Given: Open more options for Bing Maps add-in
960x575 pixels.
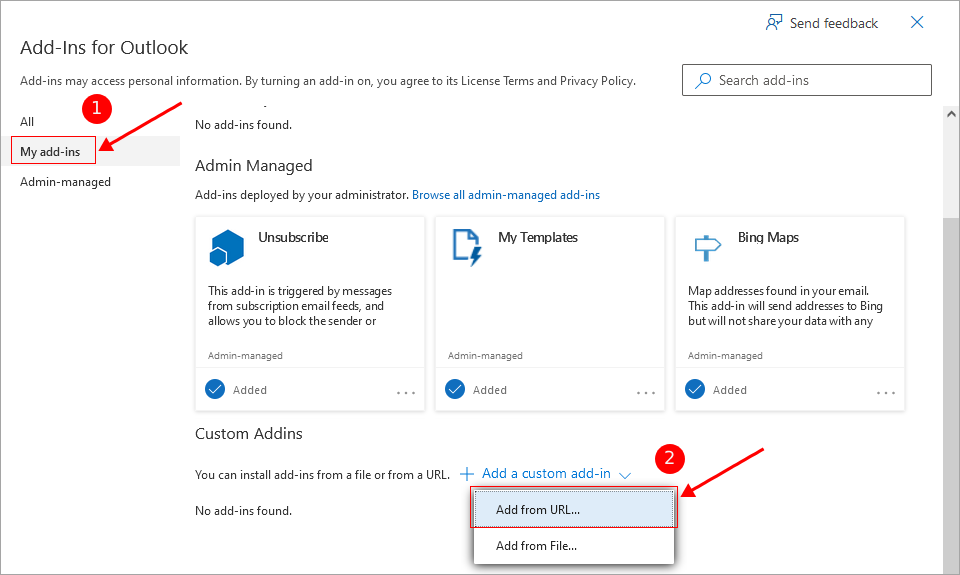Looking at the screenshot, I should tap(885, 392).
